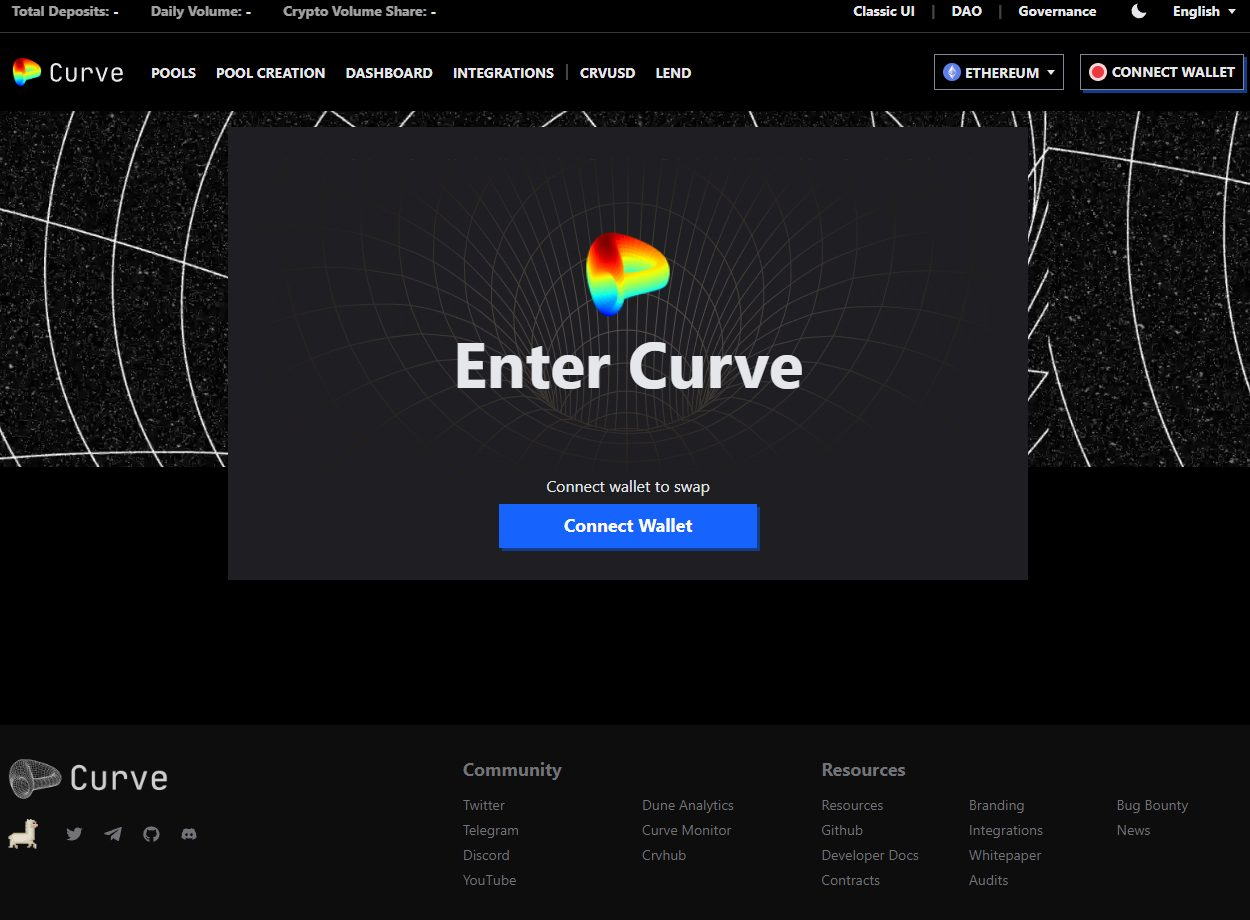This screenshot has height=920, width=1250.
Task: Toggle dark mode moon icon
Action: pos(1139,12)
